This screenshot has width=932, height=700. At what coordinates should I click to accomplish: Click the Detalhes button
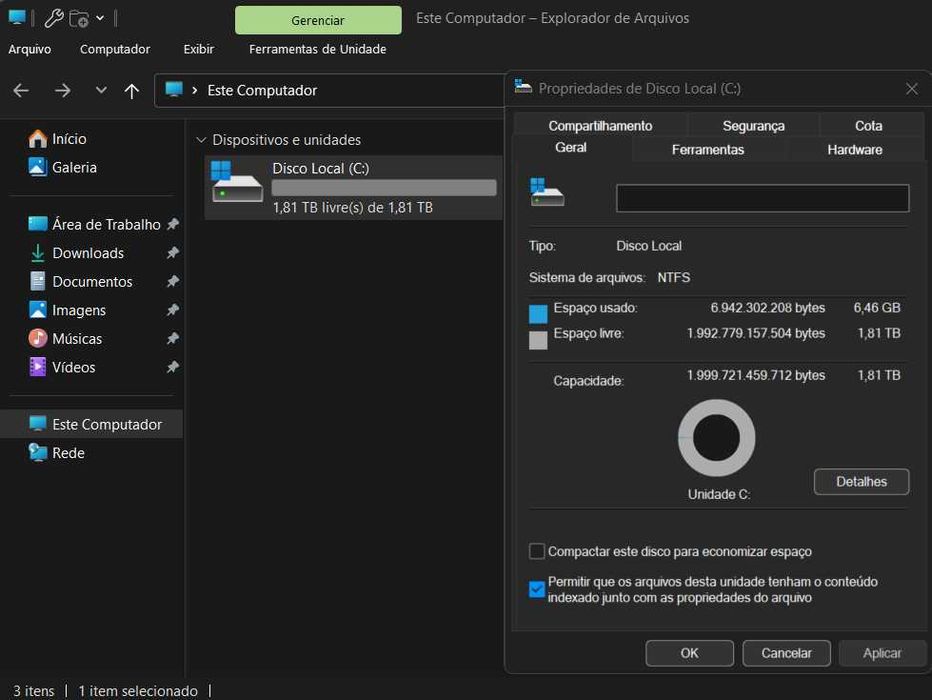(861, 482)
